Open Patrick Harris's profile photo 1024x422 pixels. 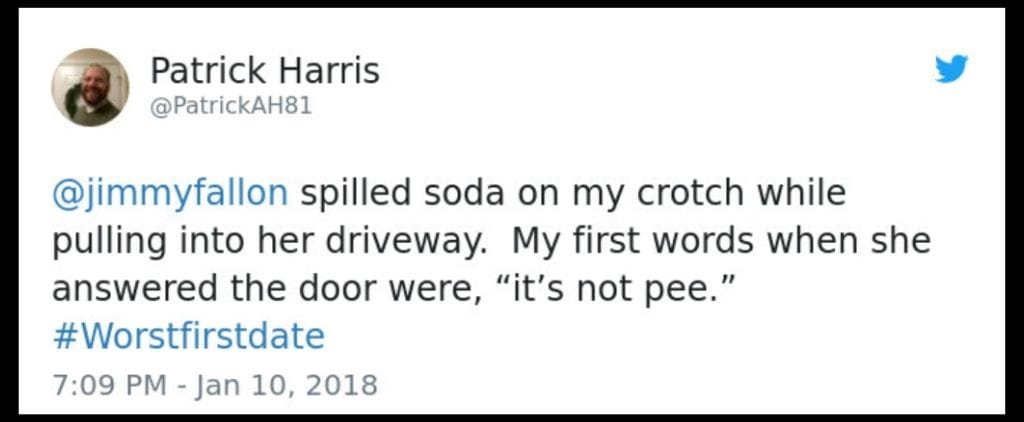(x=90, y=87)
